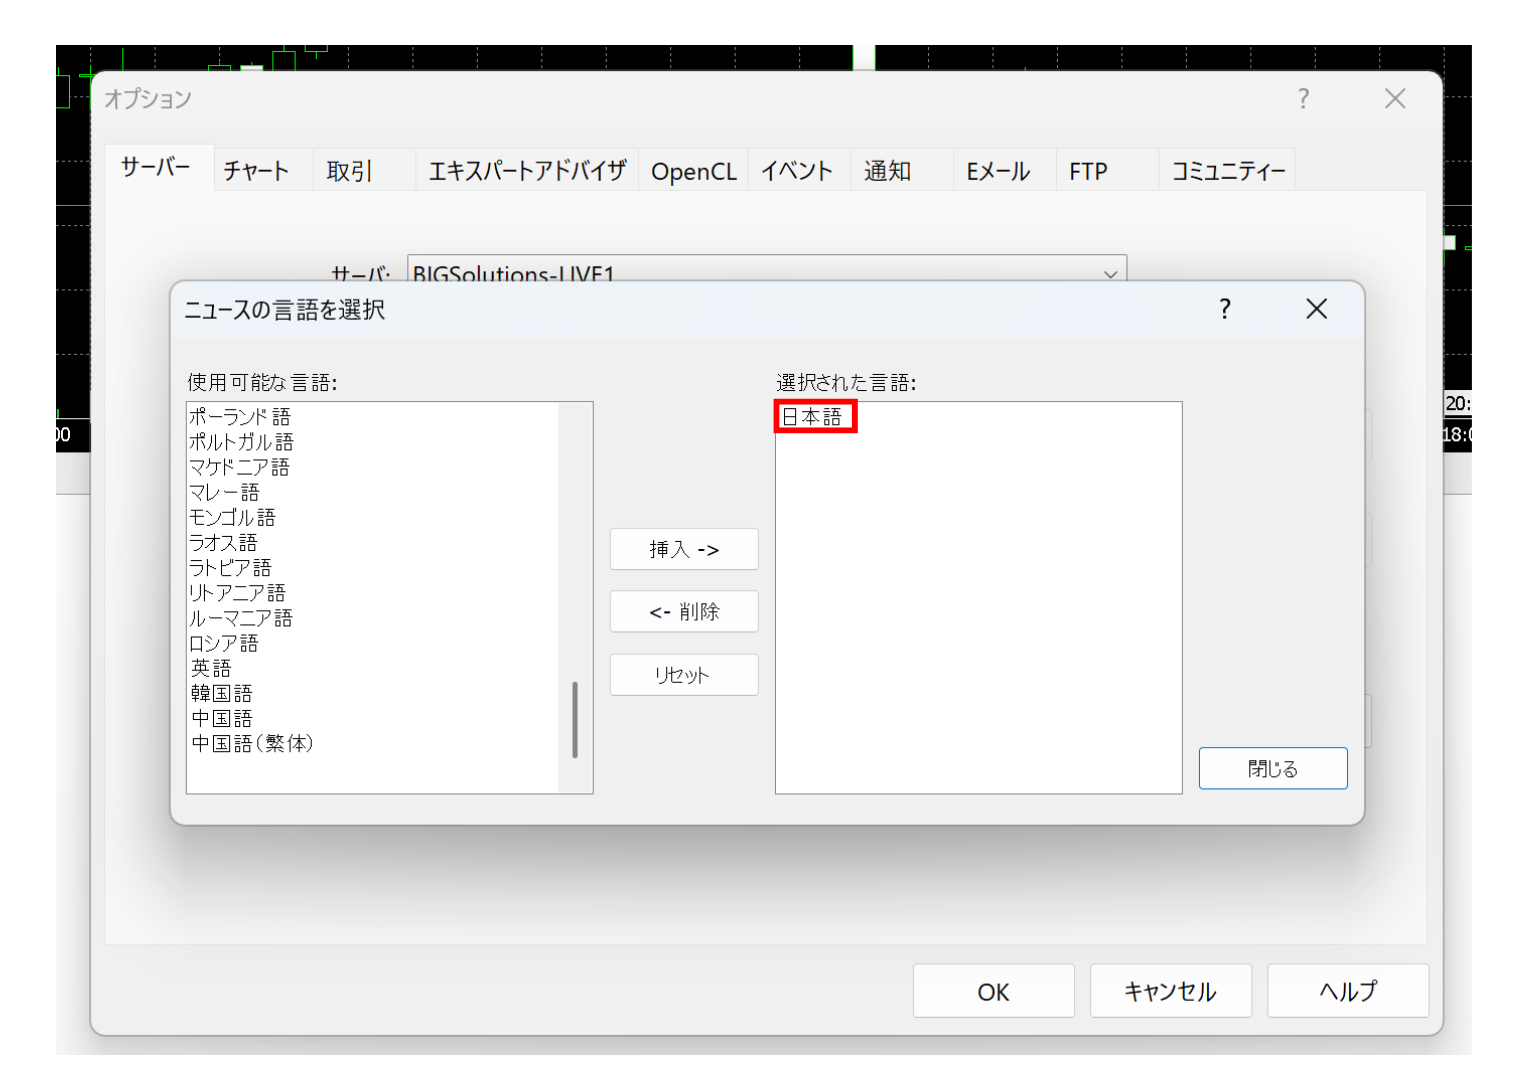1533x1078 pixels.
Task: Click the キャンセル button
Action: pyautogui.click(x=1170, y=991)
